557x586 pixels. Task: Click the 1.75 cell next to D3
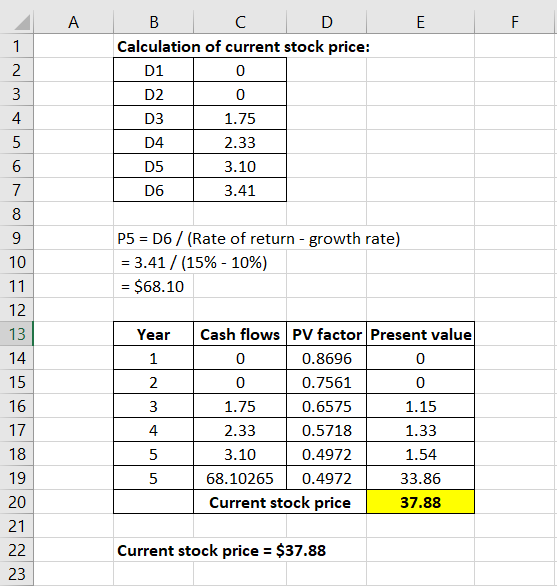pos(240,118)
